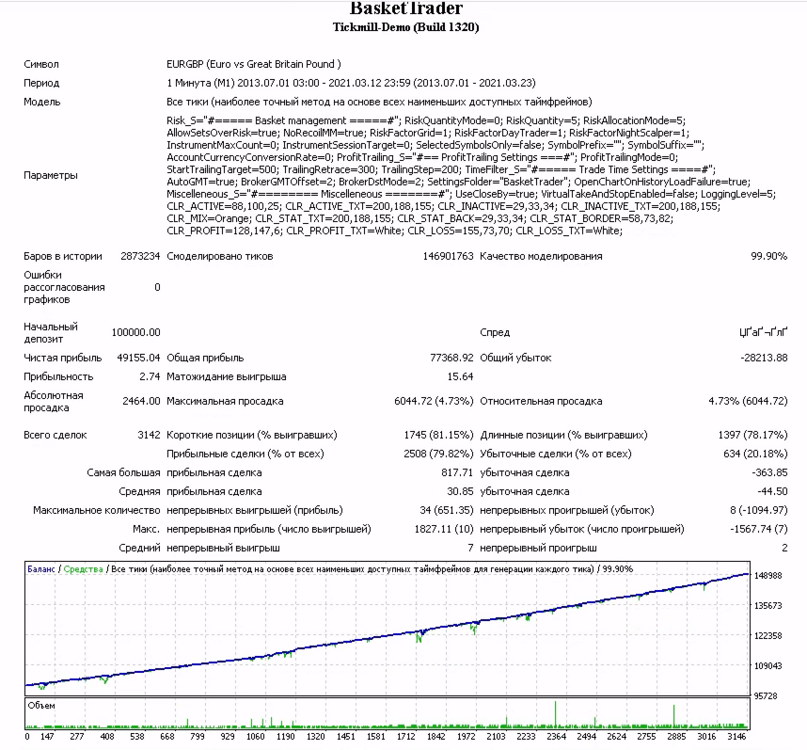807x750 pixels.
Task: Click the average loss trade value '-44.50'
Action: point(772,492)
